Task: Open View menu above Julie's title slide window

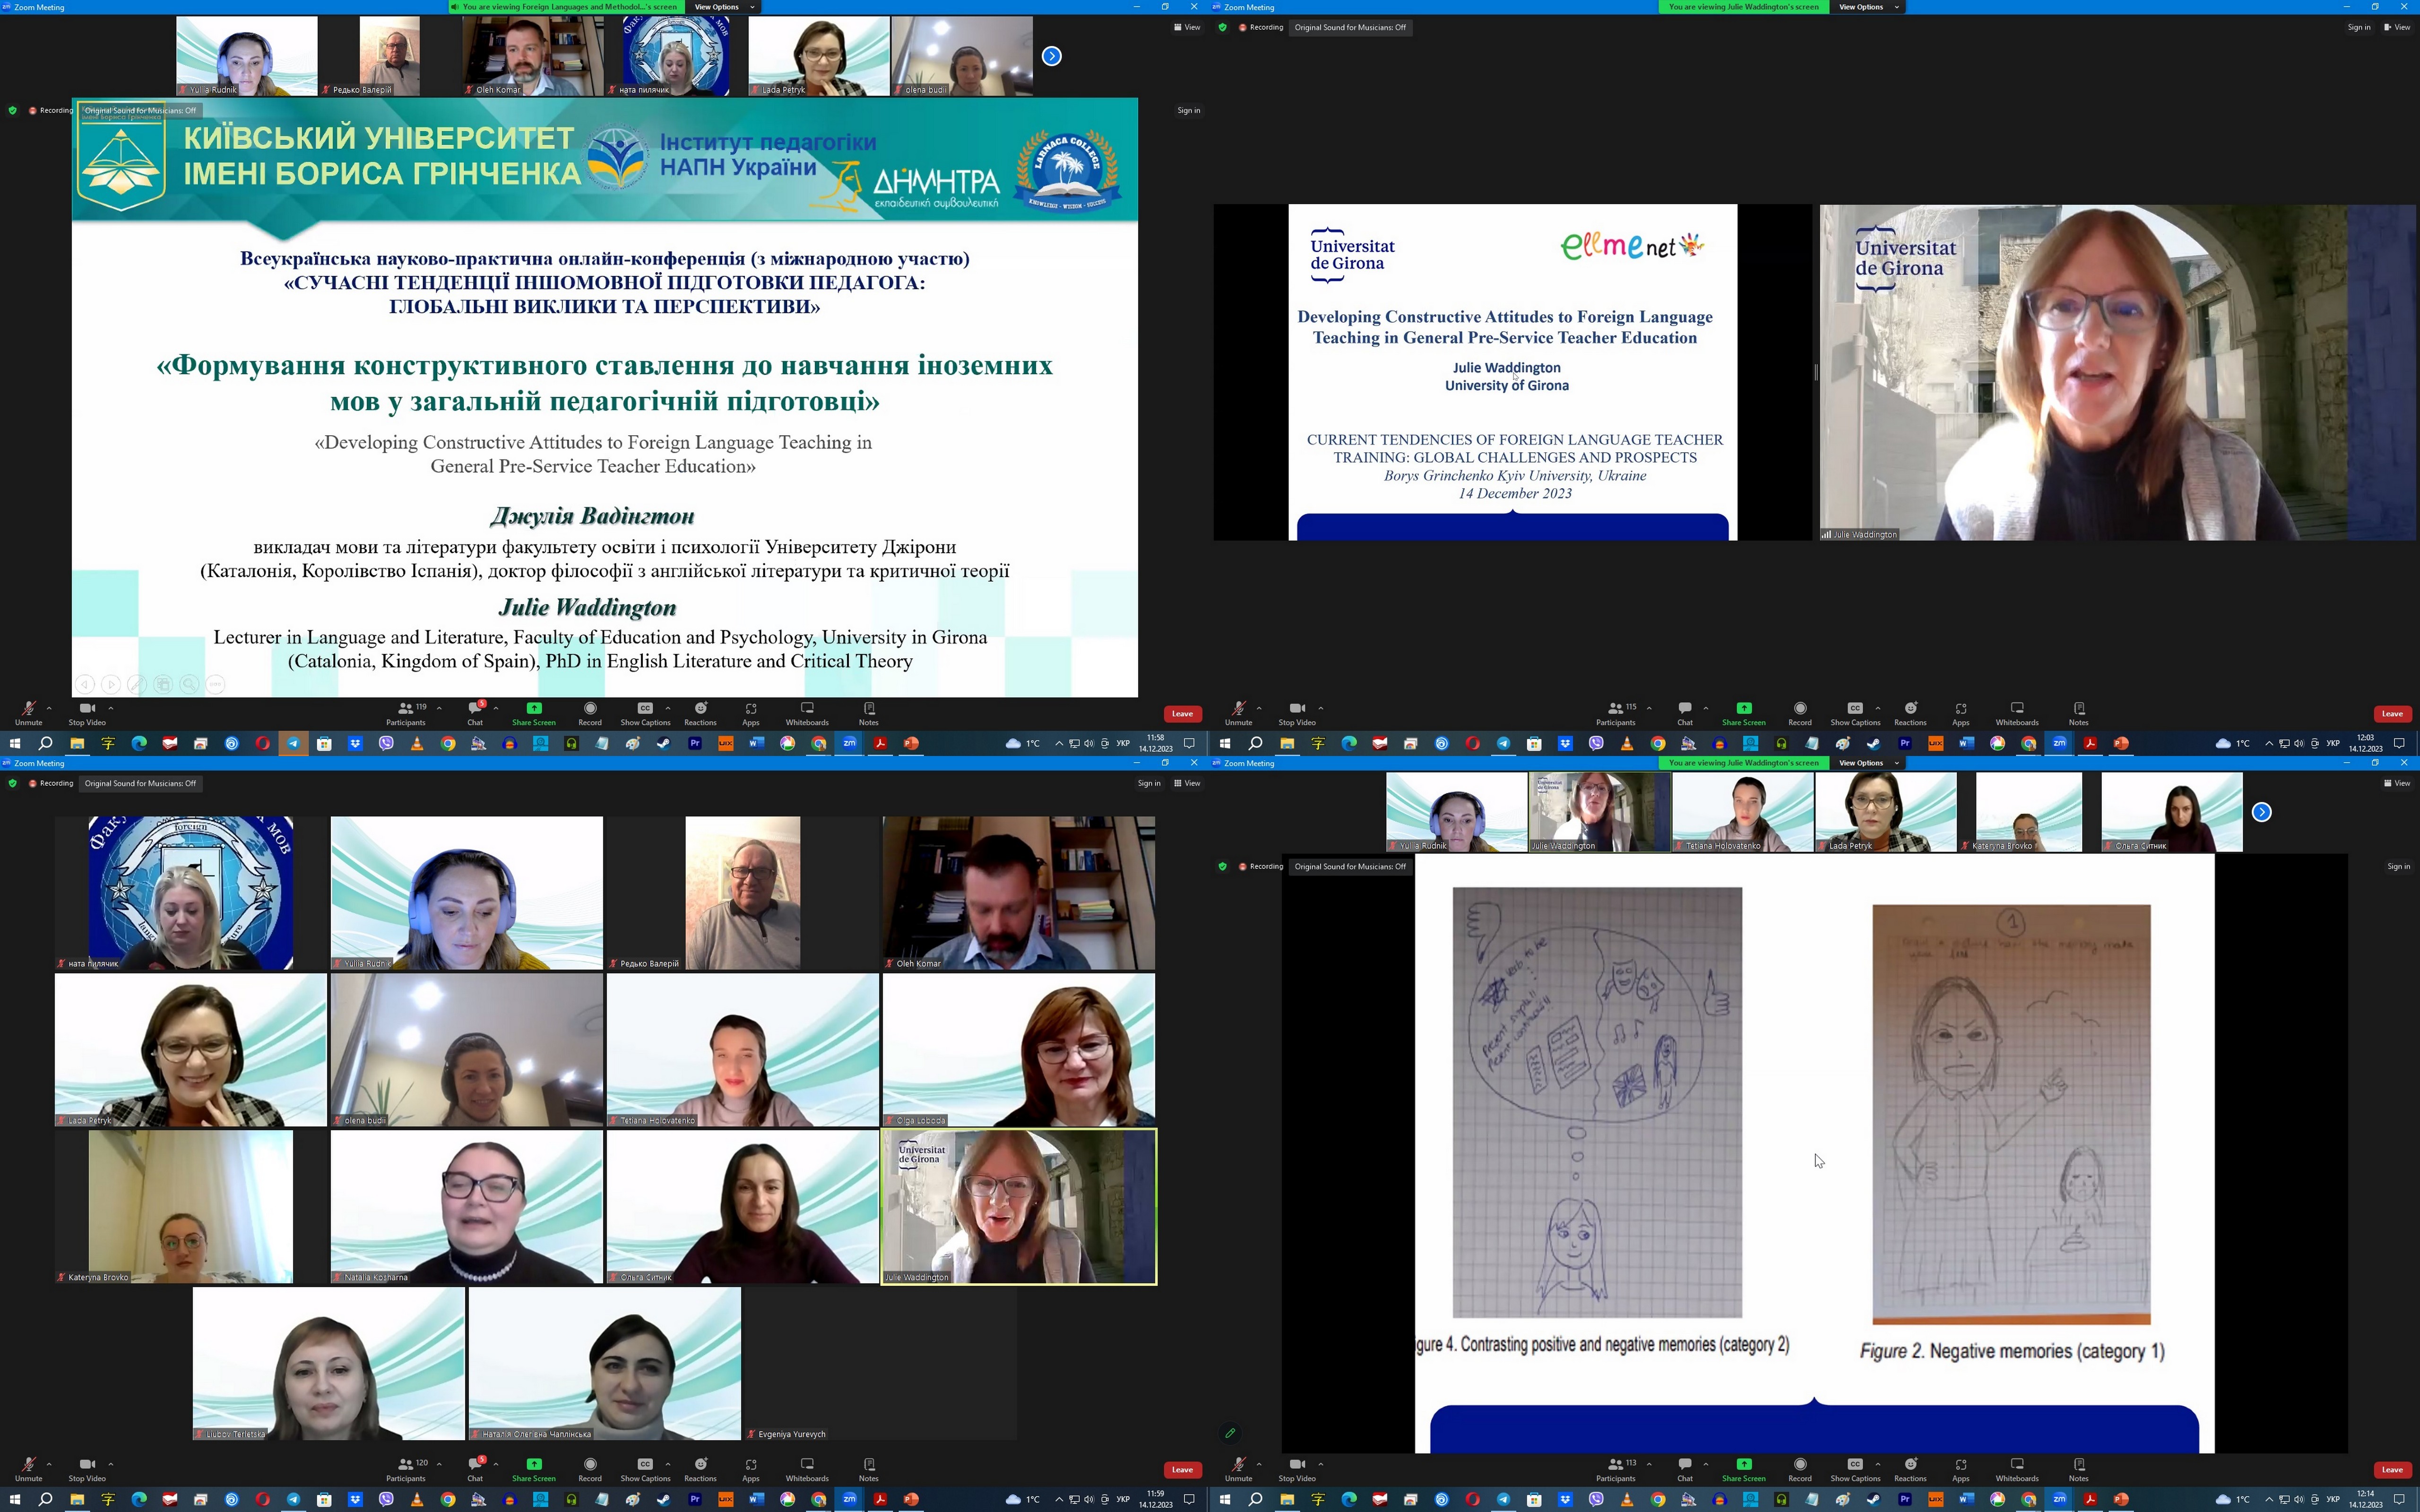Action: coord(2396,27)
